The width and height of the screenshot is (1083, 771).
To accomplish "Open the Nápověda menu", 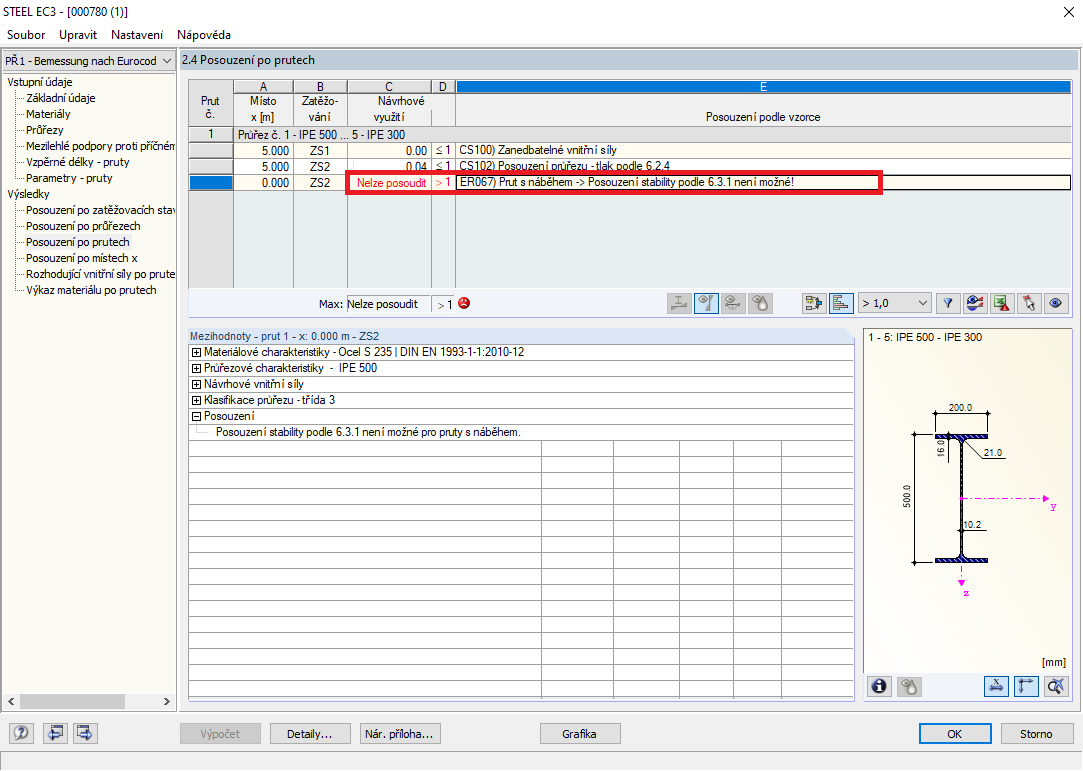I will click(204, 35).
